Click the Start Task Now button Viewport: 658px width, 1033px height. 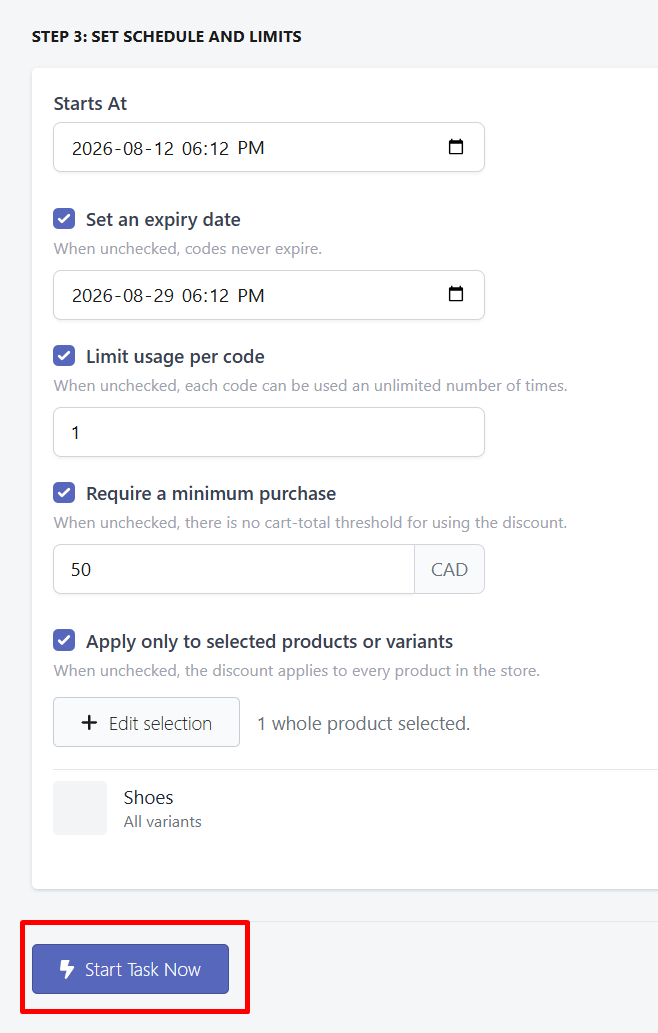pyautogui.click(x=130, y=969)
